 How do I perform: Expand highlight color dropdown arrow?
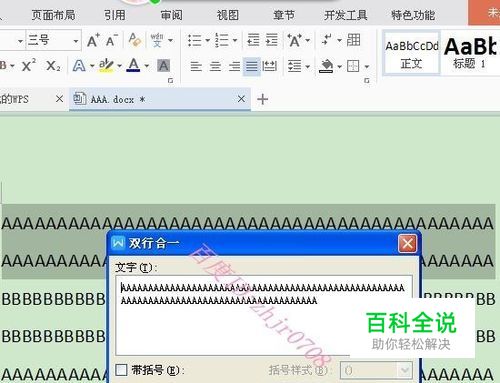(119, 66)
